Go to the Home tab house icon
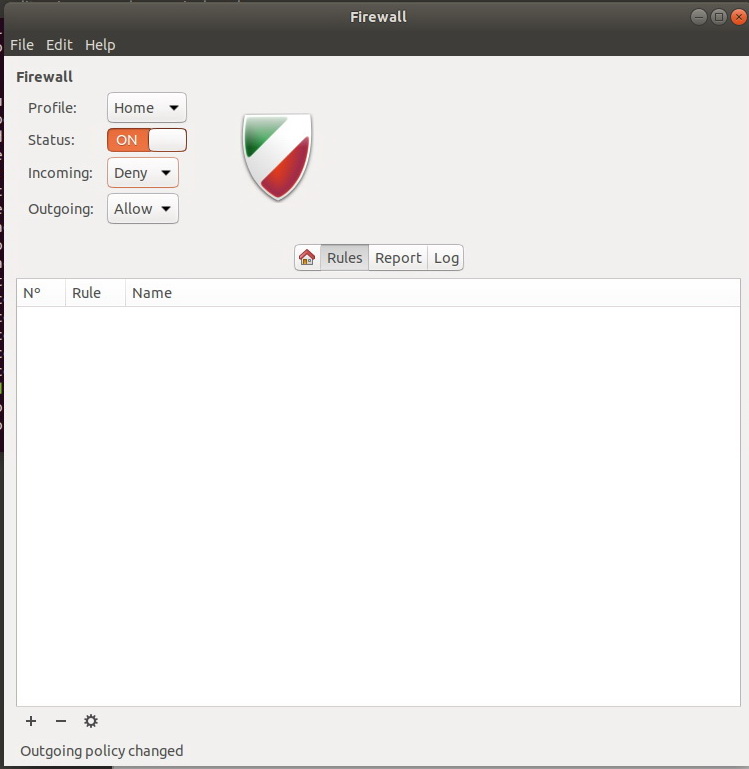This screenshot has width=749, height=769. [x=307, y=257]
